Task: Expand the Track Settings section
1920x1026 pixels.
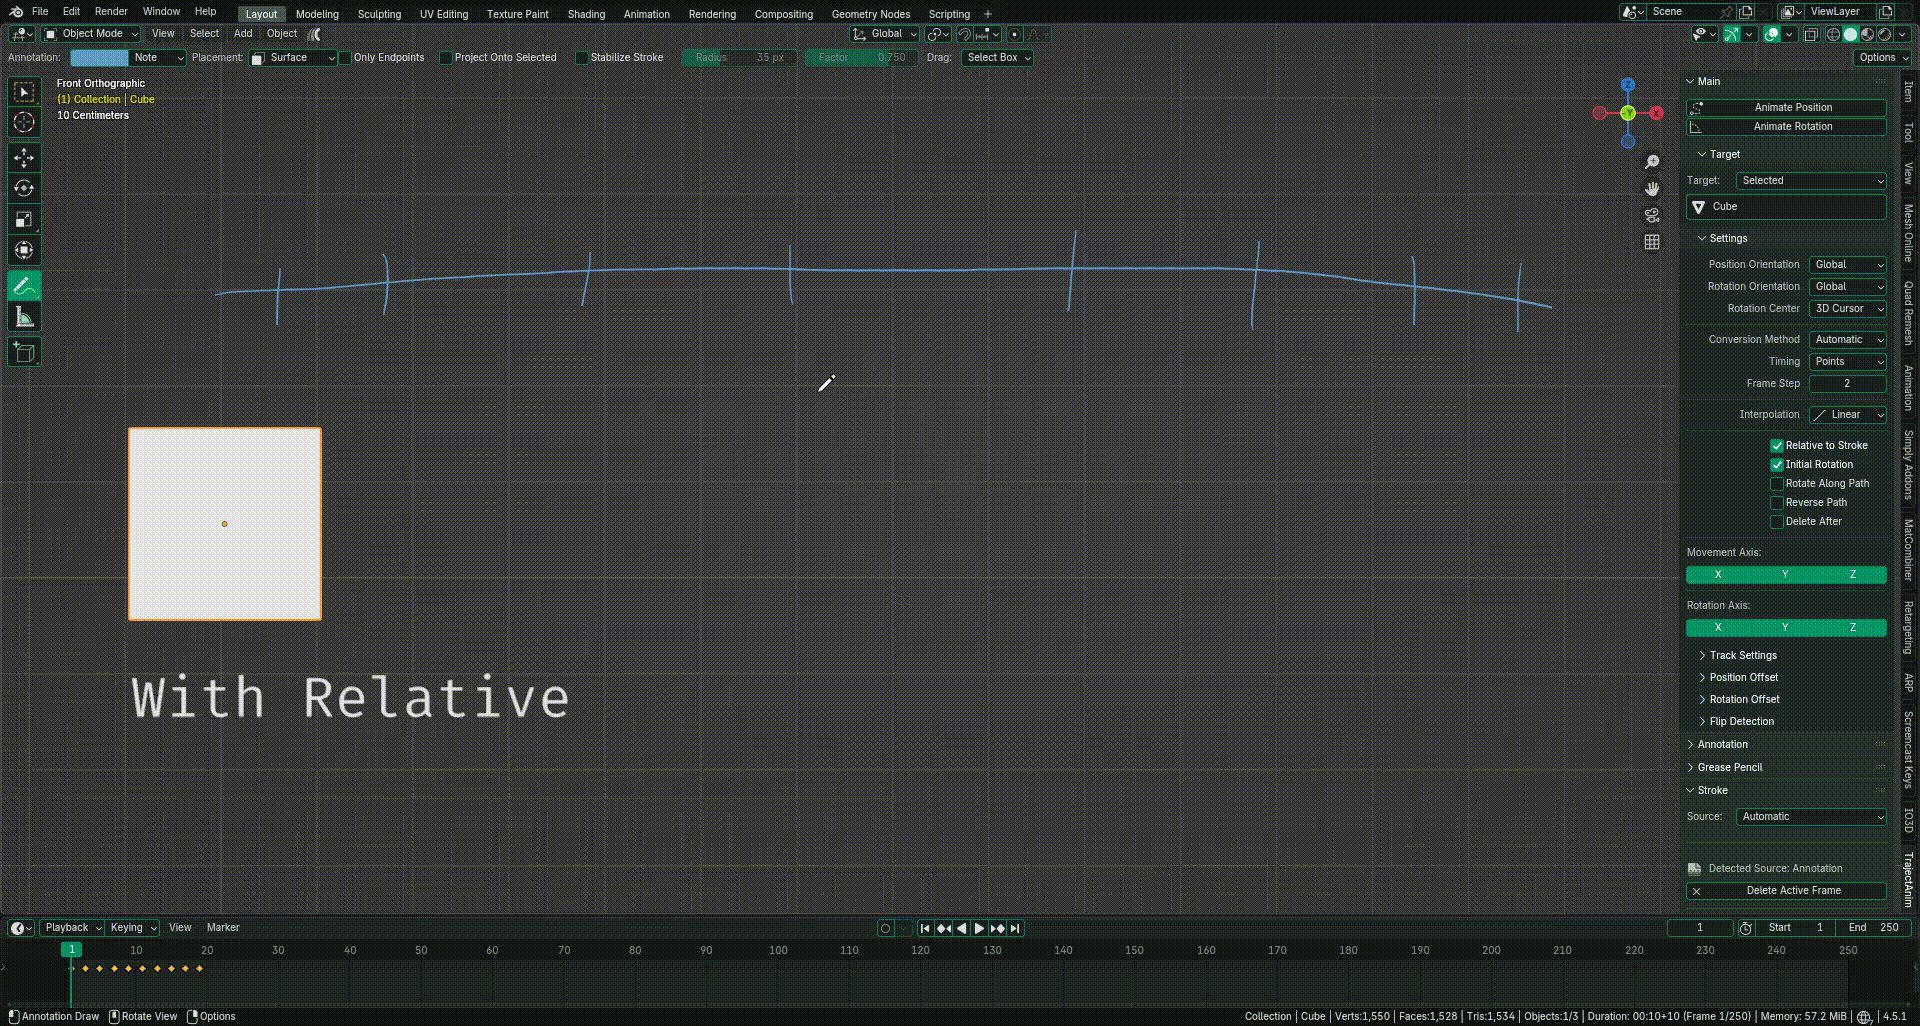Action: click(x=1742, y=656)
